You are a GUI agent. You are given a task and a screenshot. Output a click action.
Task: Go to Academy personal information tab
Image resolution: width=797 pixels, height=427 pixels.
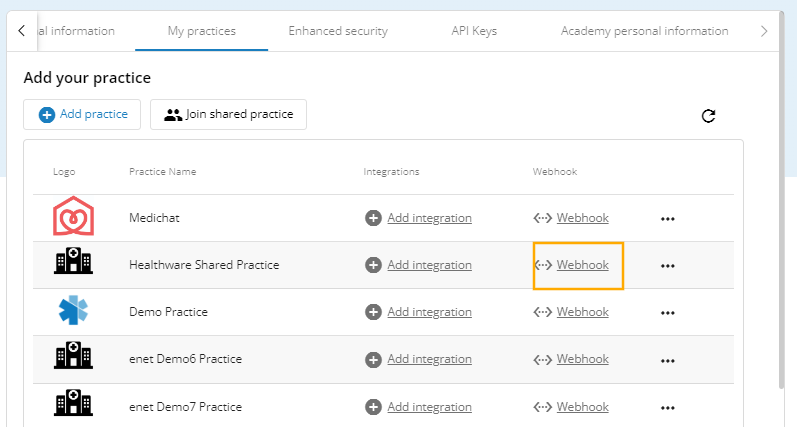coord(644,31)
